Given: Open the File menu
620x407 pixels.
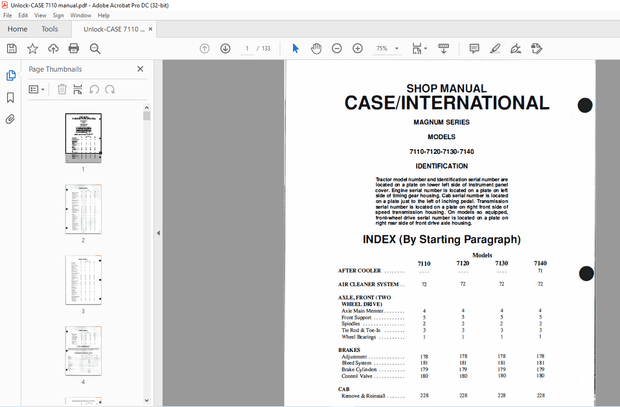Looking at the screenshot, I should pyautogui.click(x=8, y=15).
